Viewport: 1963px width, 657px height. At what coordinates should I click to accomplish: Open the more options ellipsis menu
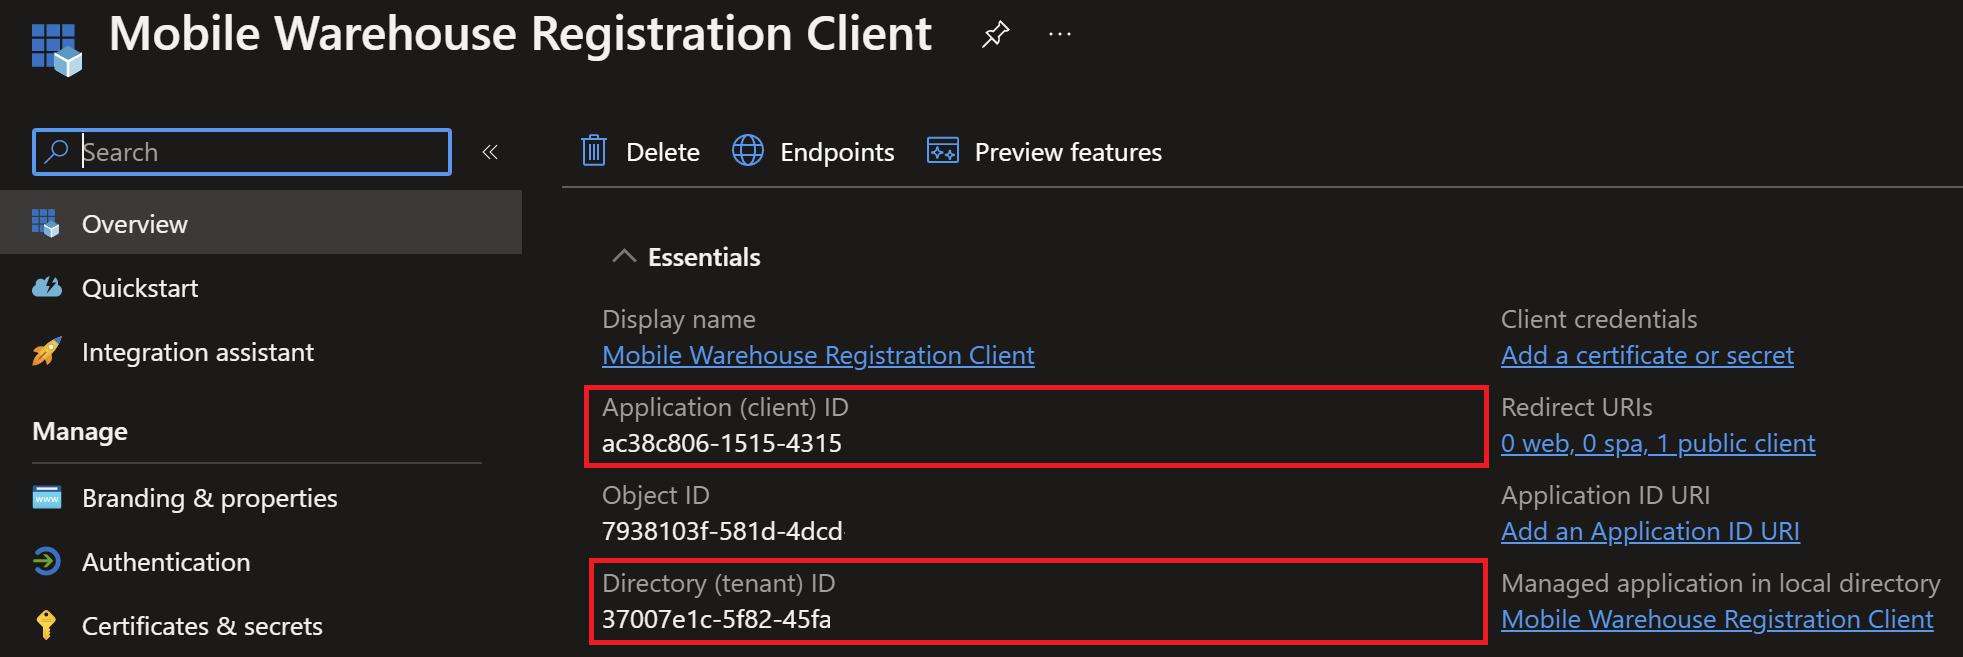click(1060, 35)
